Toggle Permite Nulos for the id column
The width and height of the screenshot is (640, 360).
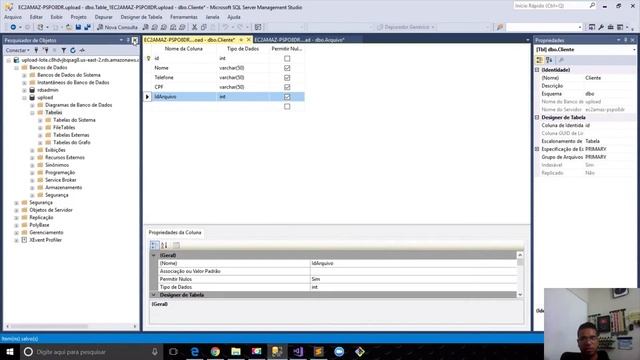click(x=287, y=58)
